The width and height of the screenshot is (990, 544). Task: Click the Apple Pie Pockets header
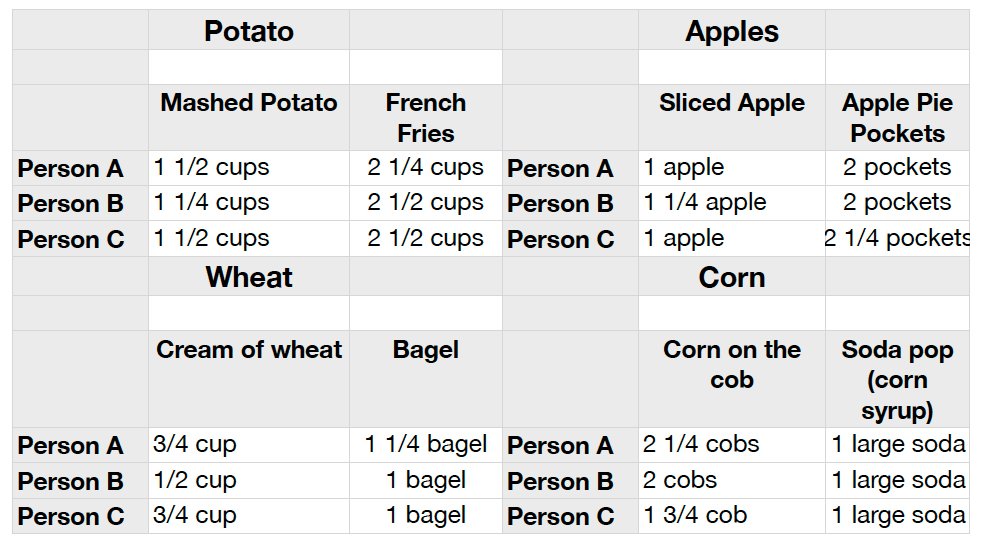tap(897, 117)
